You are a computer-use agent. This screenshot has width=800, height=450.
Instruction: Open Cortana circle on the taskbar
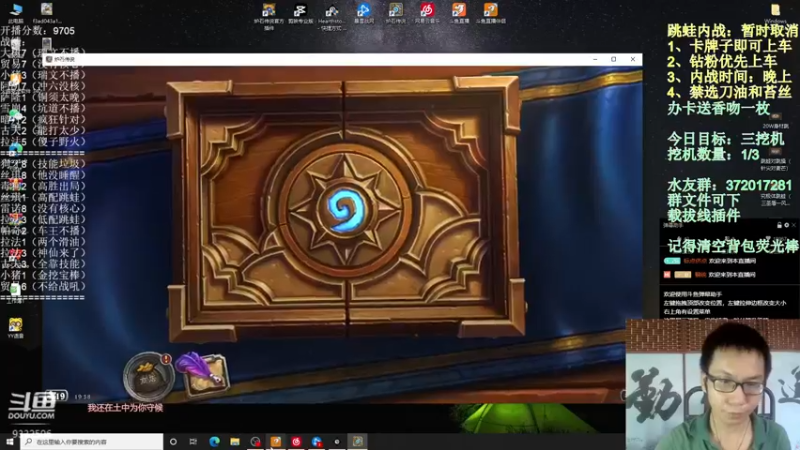pos(173,441)
